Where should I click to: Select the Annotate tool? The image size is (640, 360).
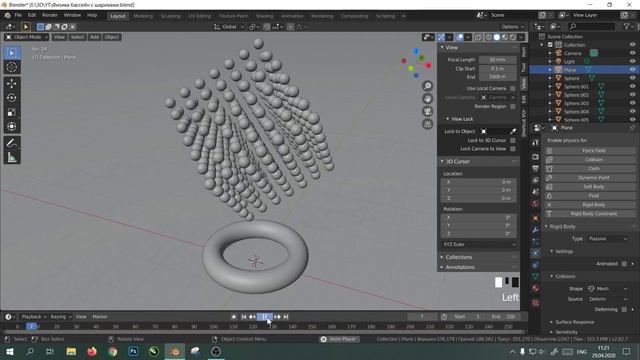pyautogui.click(x=12, y=143)
